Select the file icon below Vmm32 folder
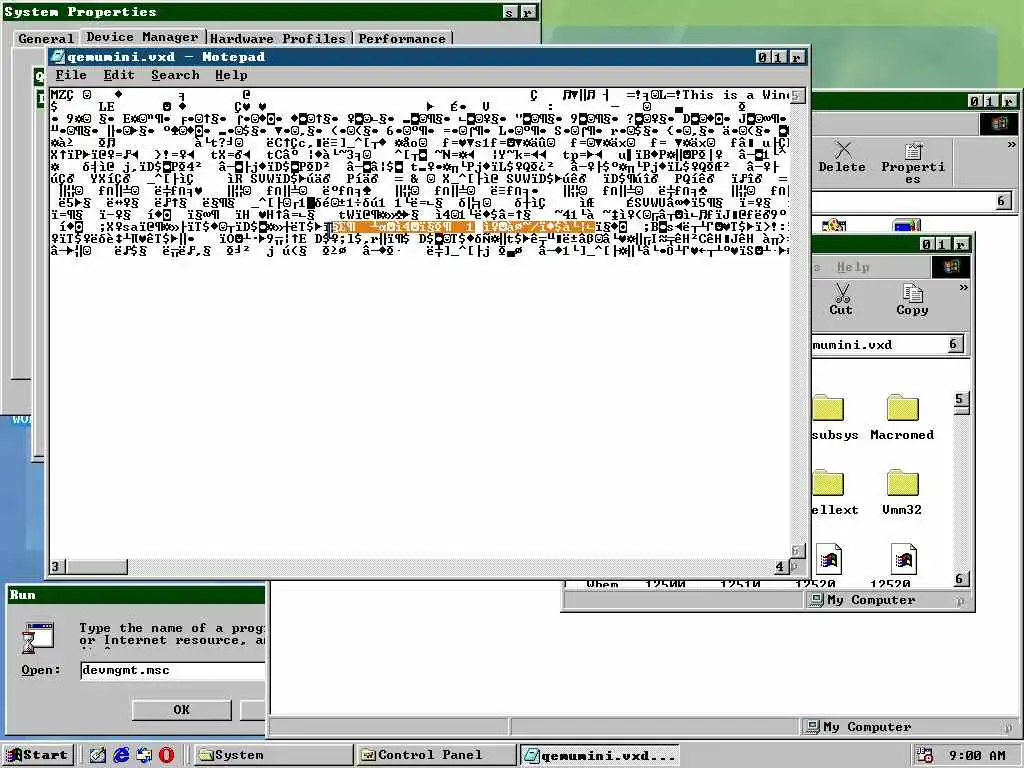The width and height of the screenshot is (1024, 768). (904, 560)
